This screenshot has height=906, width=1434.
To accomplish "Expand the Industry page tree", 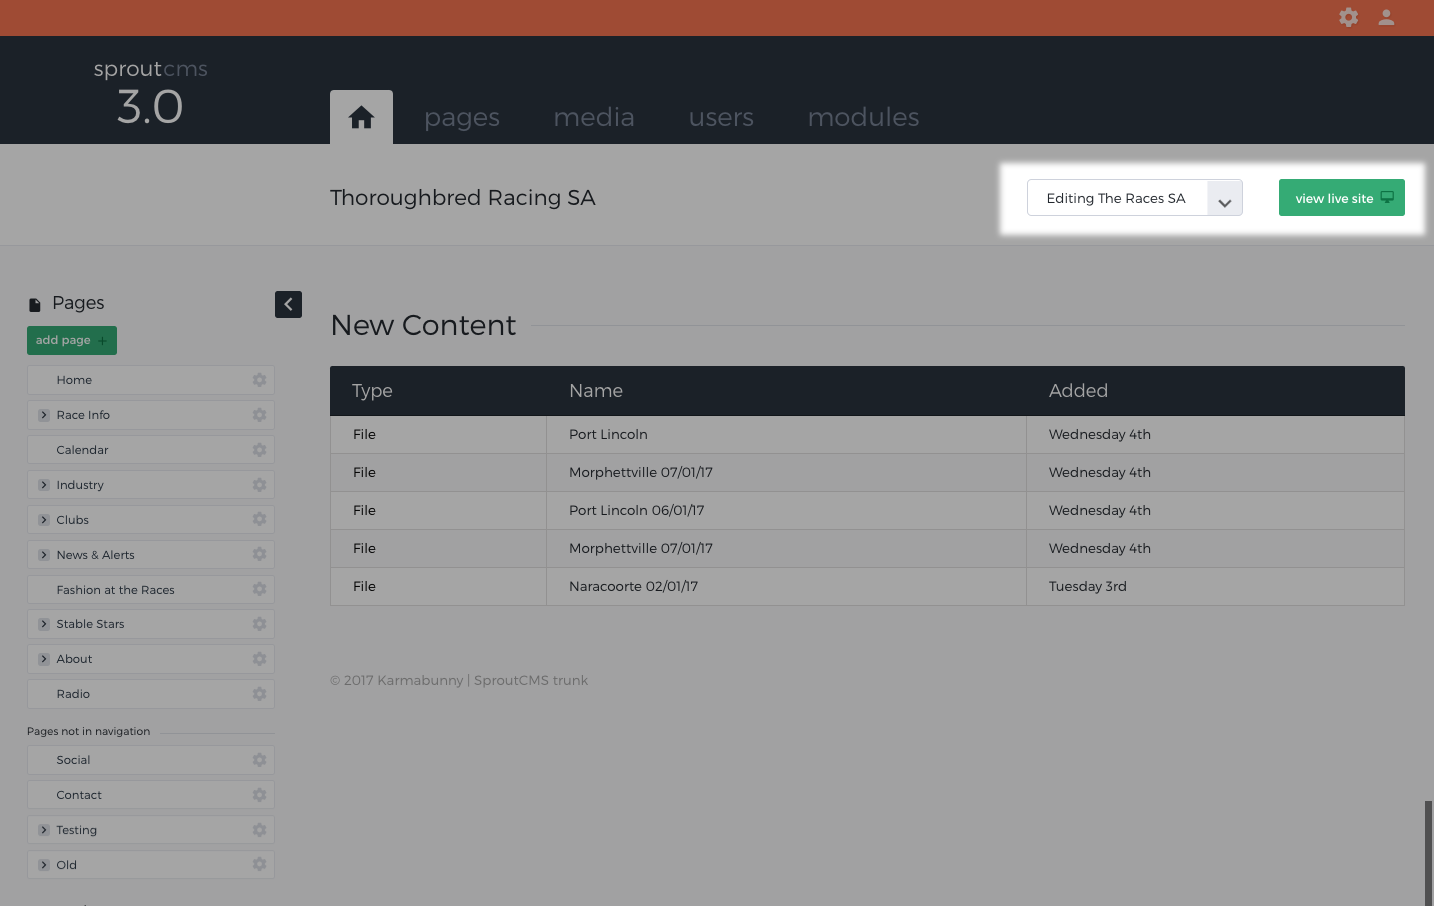I will coord(44,485).
